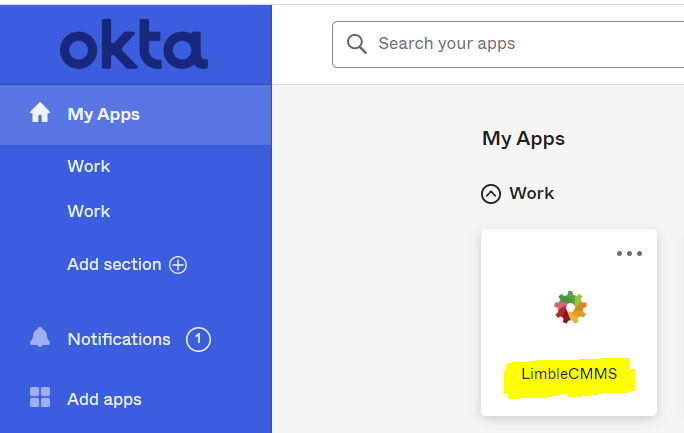
Task: Click the home icon beside My Apps
Action: click(x=40, y=114)
